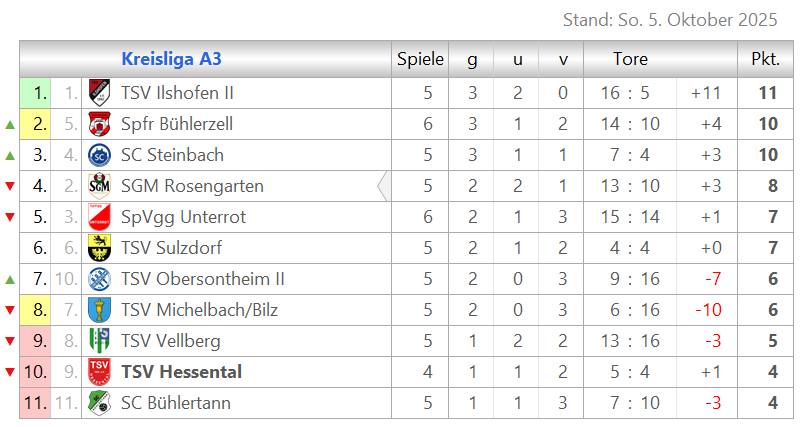Click the TSV Sulzdorf club crest
The width and height of the screenshot is (803, 427).
point(99,248)
